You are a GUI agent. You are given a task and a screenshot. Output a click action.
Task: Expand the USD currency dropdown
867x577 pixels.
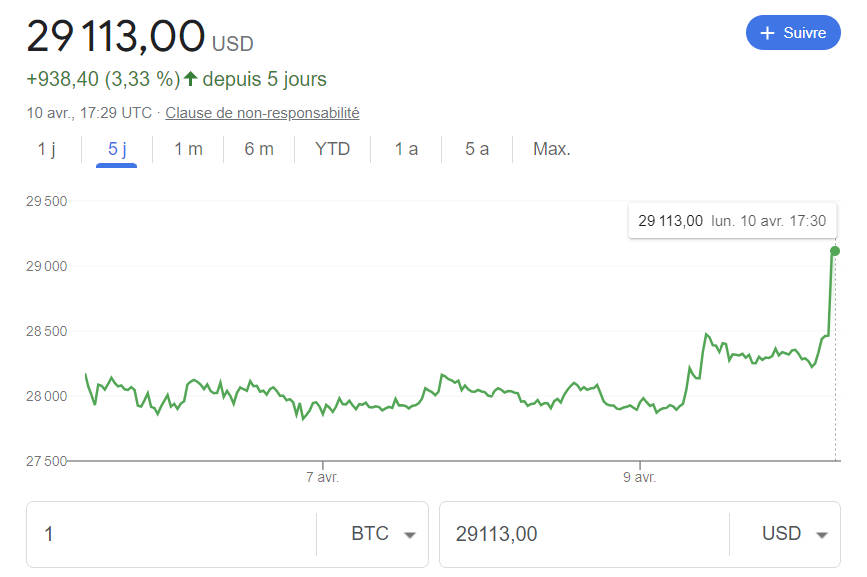[x=795, y=534]
